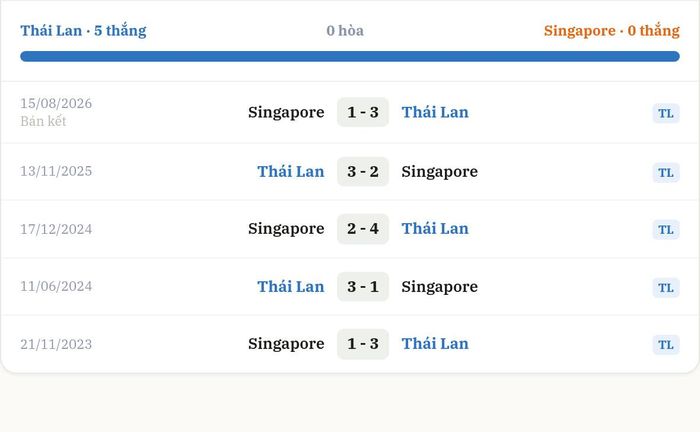700x432 pixels.
Task: Click the TL badge for the 21/11/2023 match
Action: tap(666, 345)
